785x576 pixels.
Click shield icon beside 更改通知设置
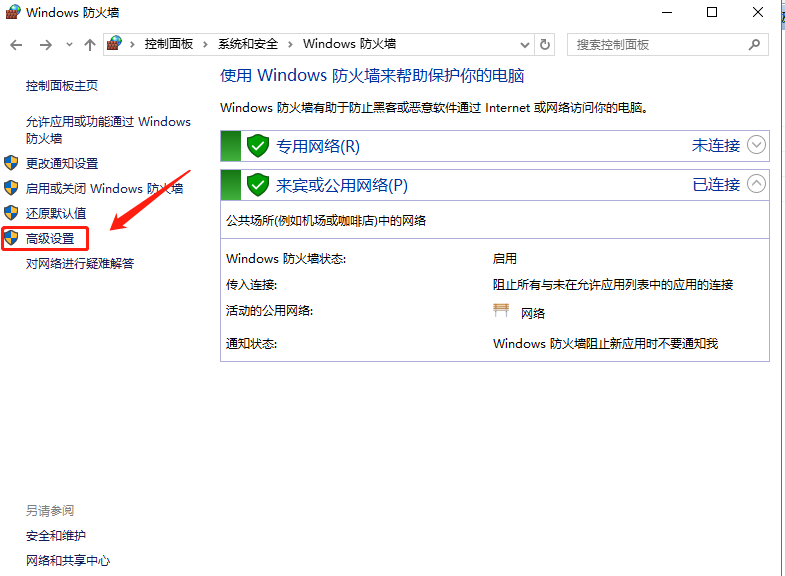coord(11,163)
